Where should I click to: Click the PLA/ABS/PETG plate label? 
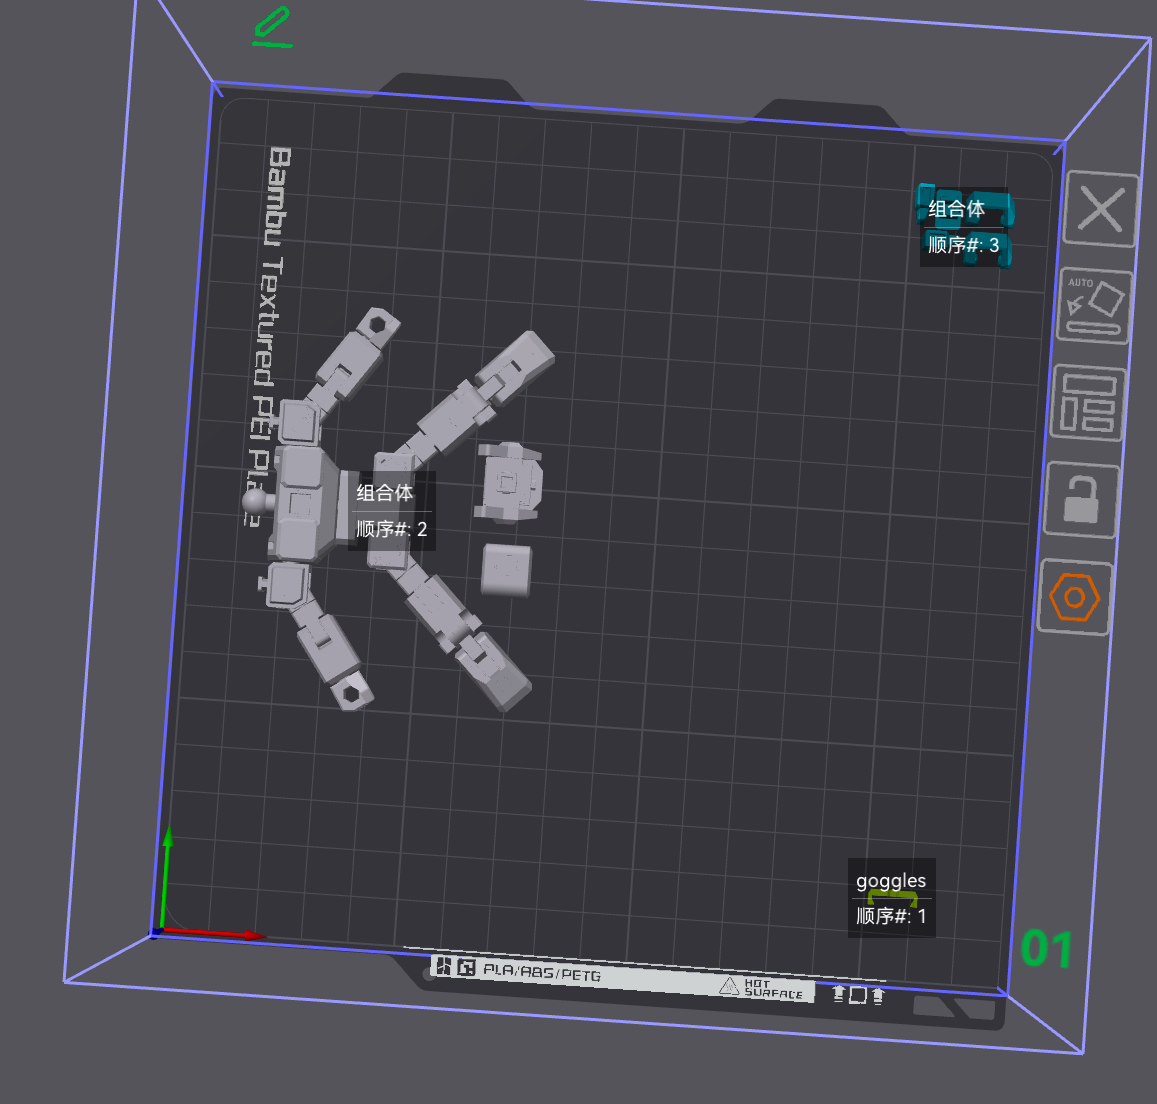point(542,972)
